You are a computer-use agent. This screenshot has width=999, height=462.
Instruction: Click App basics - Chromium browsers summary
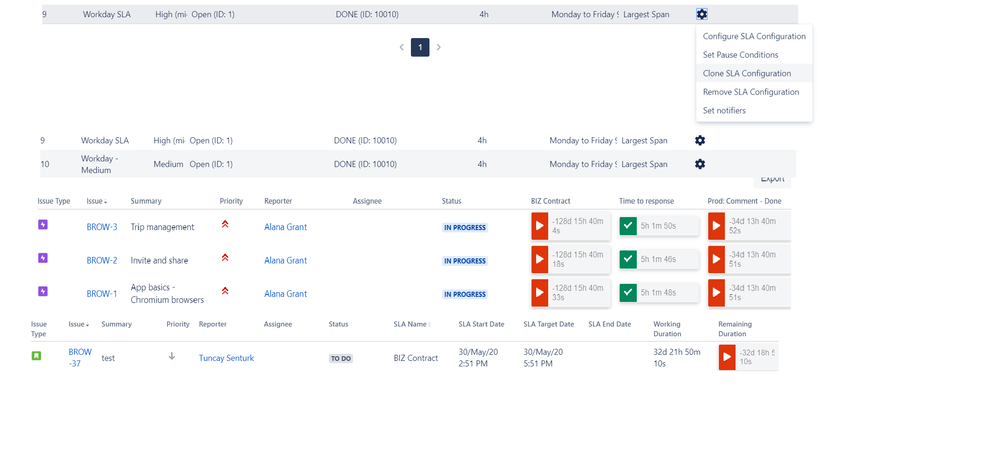pos(167,293)
